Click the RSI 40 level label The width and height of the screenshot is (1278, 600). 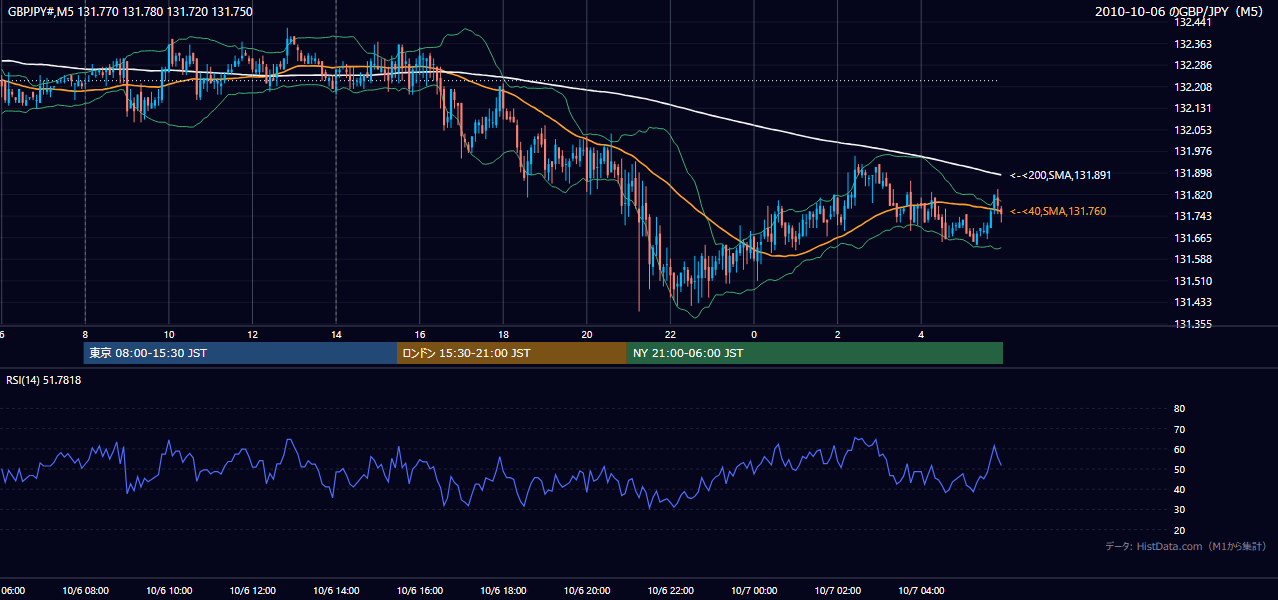pyautogui.click(x=1179, y=489)
